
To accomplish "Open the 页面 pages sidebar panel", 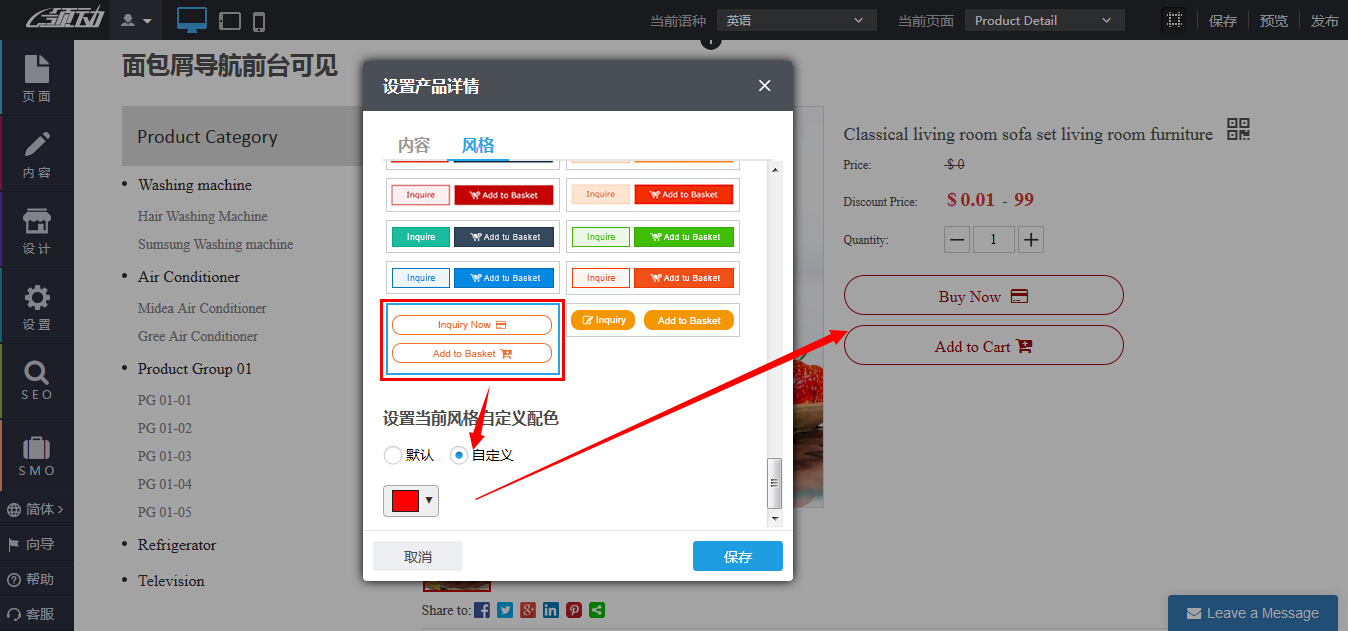I will 37,78.
